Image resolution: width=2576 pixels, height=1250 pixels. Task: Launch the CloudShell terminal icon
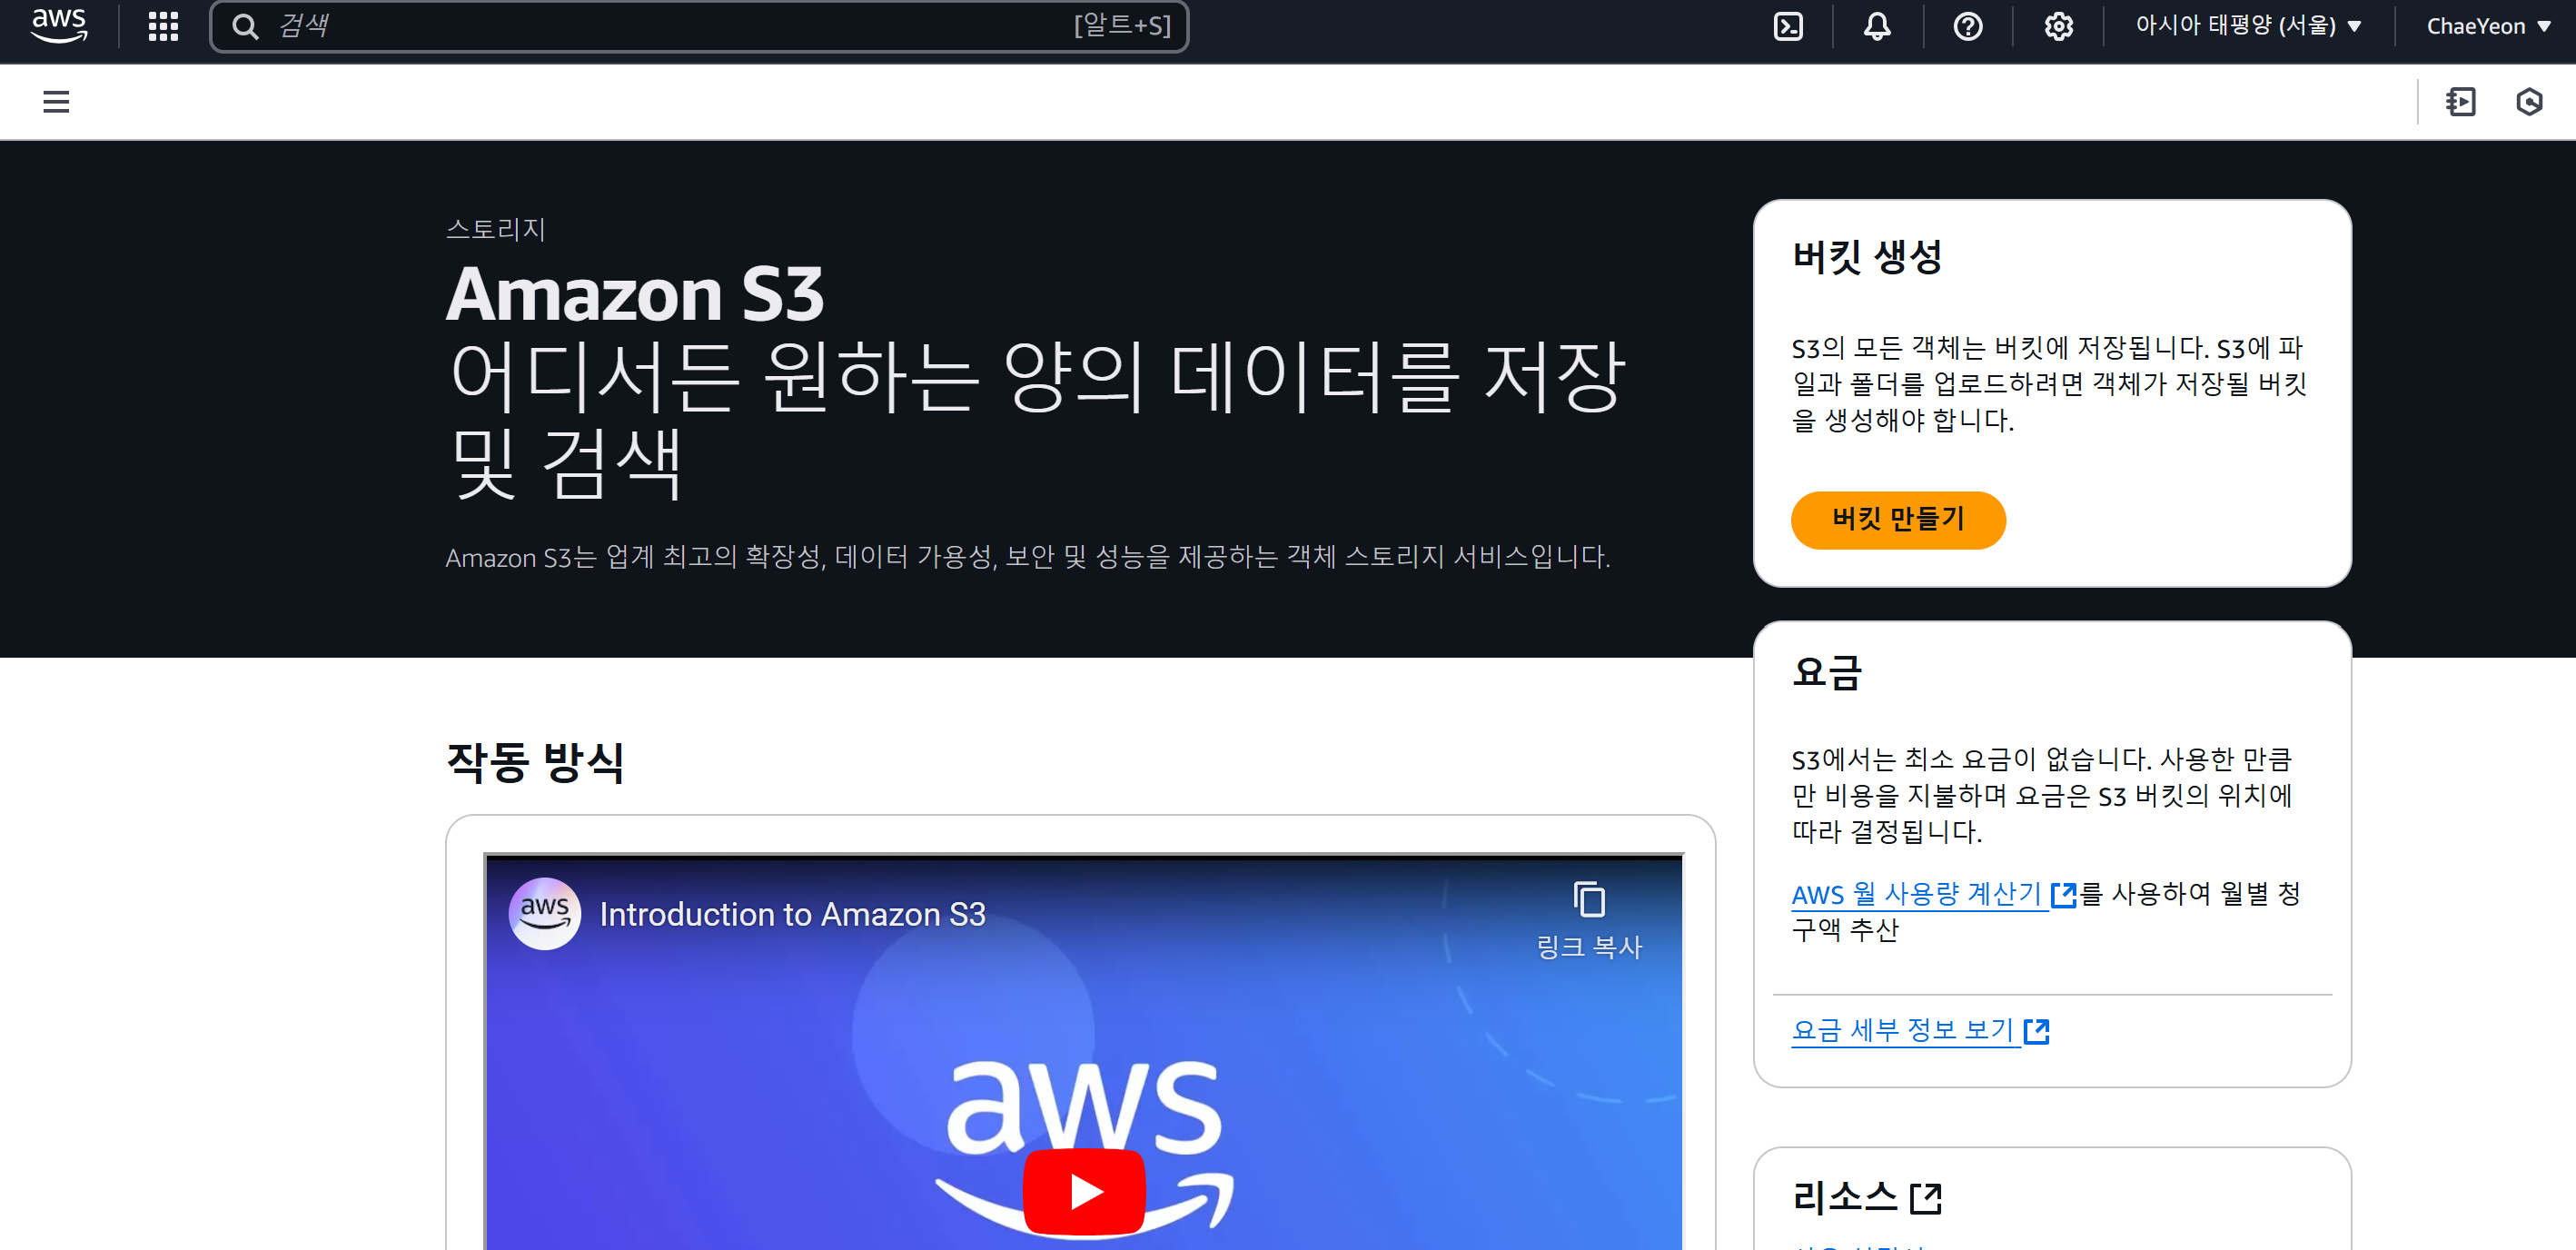(x=1787, y=26)
